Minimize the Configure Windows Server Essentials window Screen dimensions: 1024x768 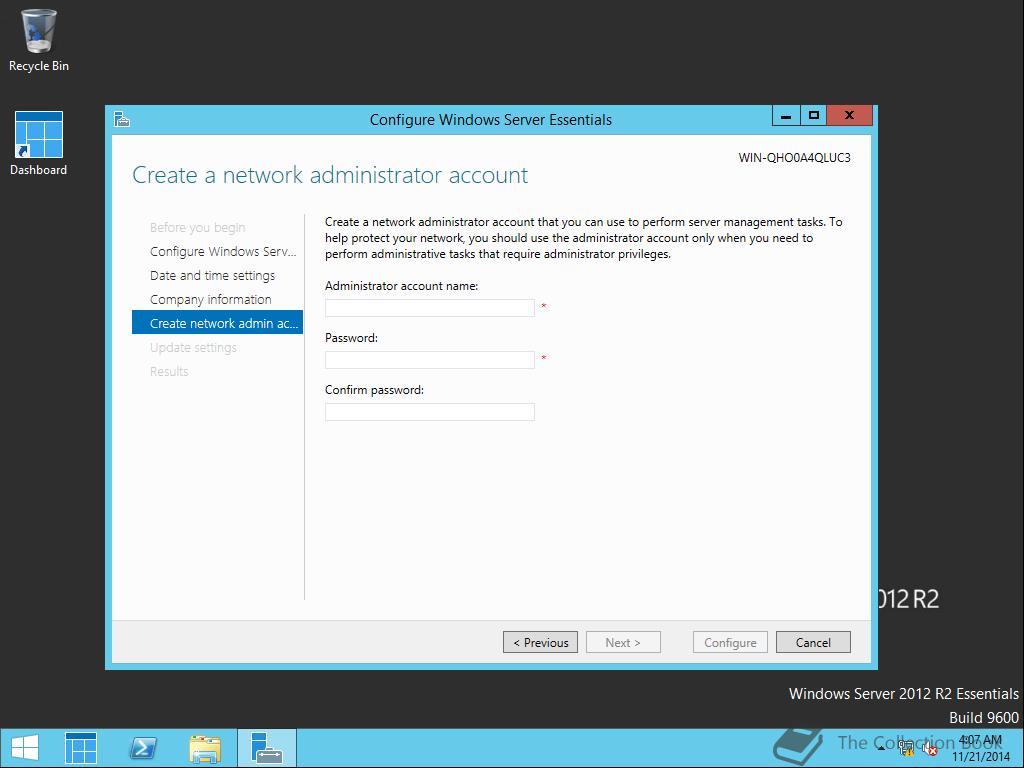(x=786, y=116)
